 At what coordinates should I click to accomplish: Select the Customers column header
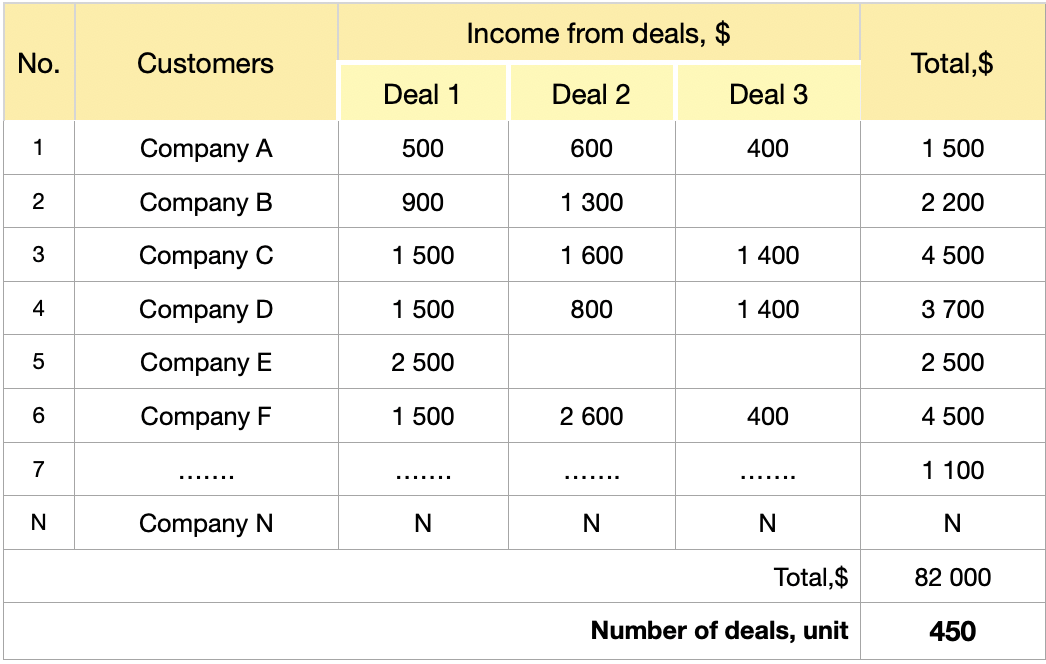click(205, 64)
